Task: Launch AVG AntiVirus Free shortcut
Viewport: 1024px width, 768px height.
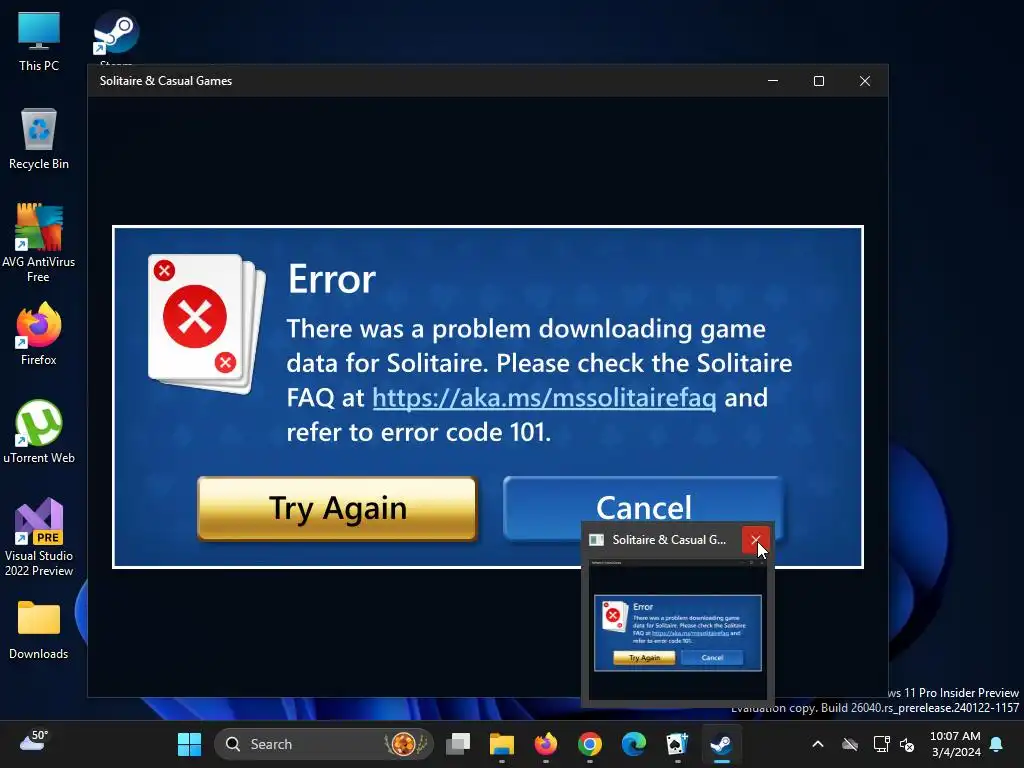Action: click(x=39, y=243)
